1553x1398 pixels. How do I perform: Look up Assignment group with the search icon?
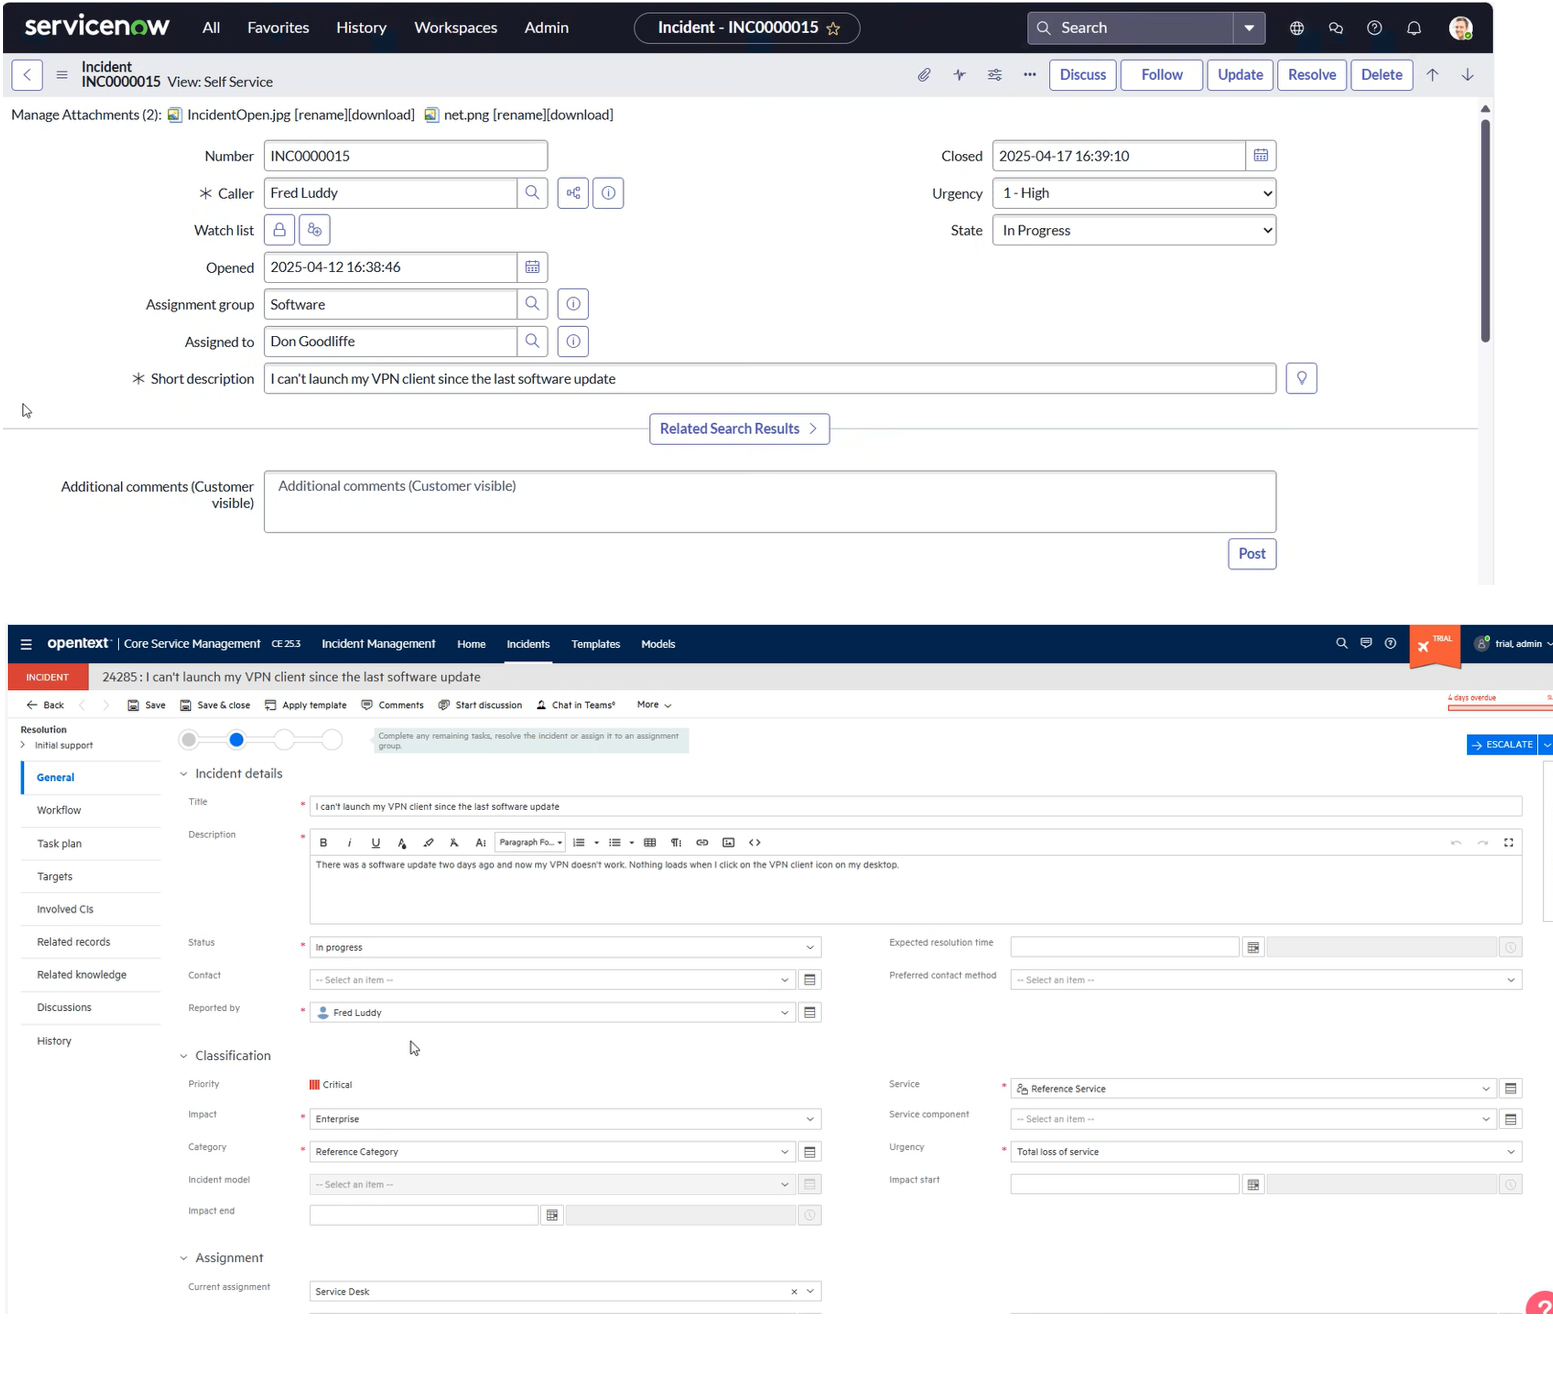[x=532, y=304]
